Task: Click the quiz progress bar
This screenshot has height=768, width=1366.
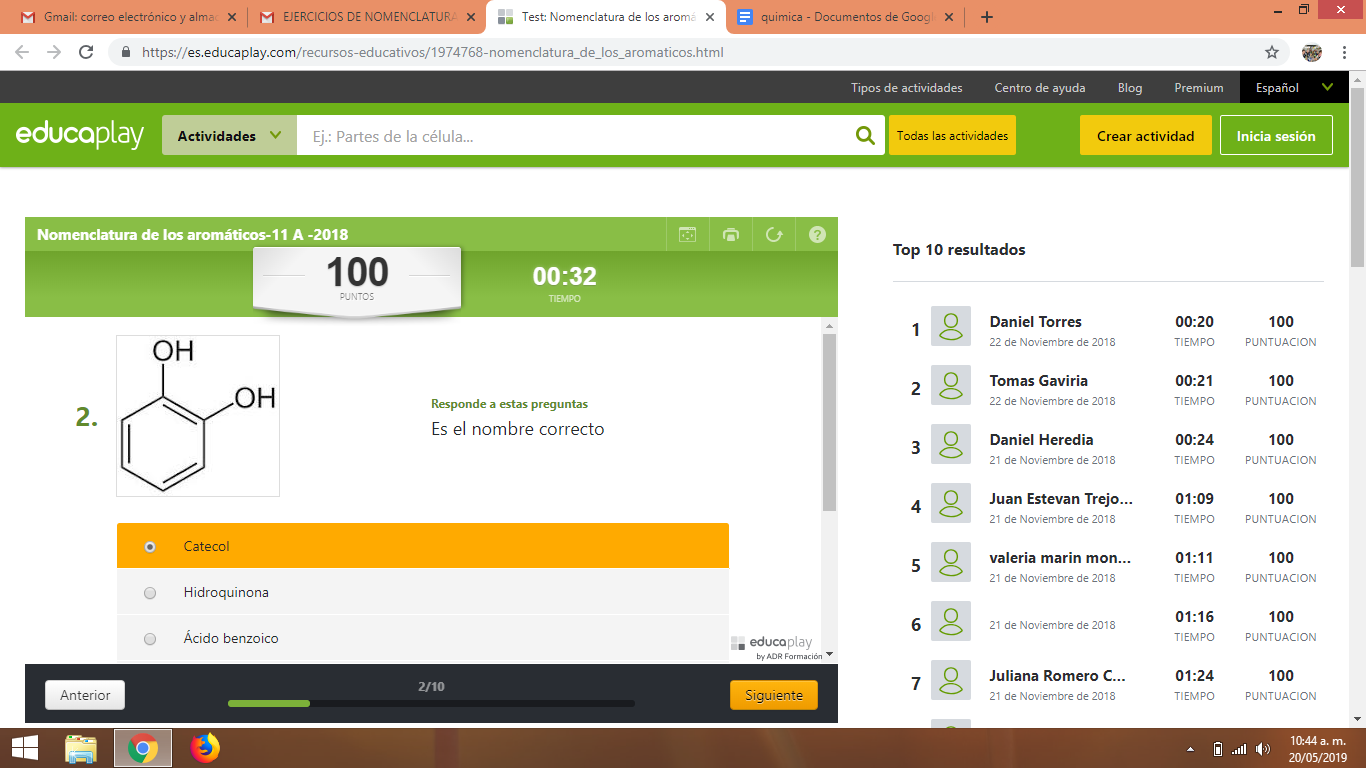Action: pyautogui.click(x=431, y=703)
